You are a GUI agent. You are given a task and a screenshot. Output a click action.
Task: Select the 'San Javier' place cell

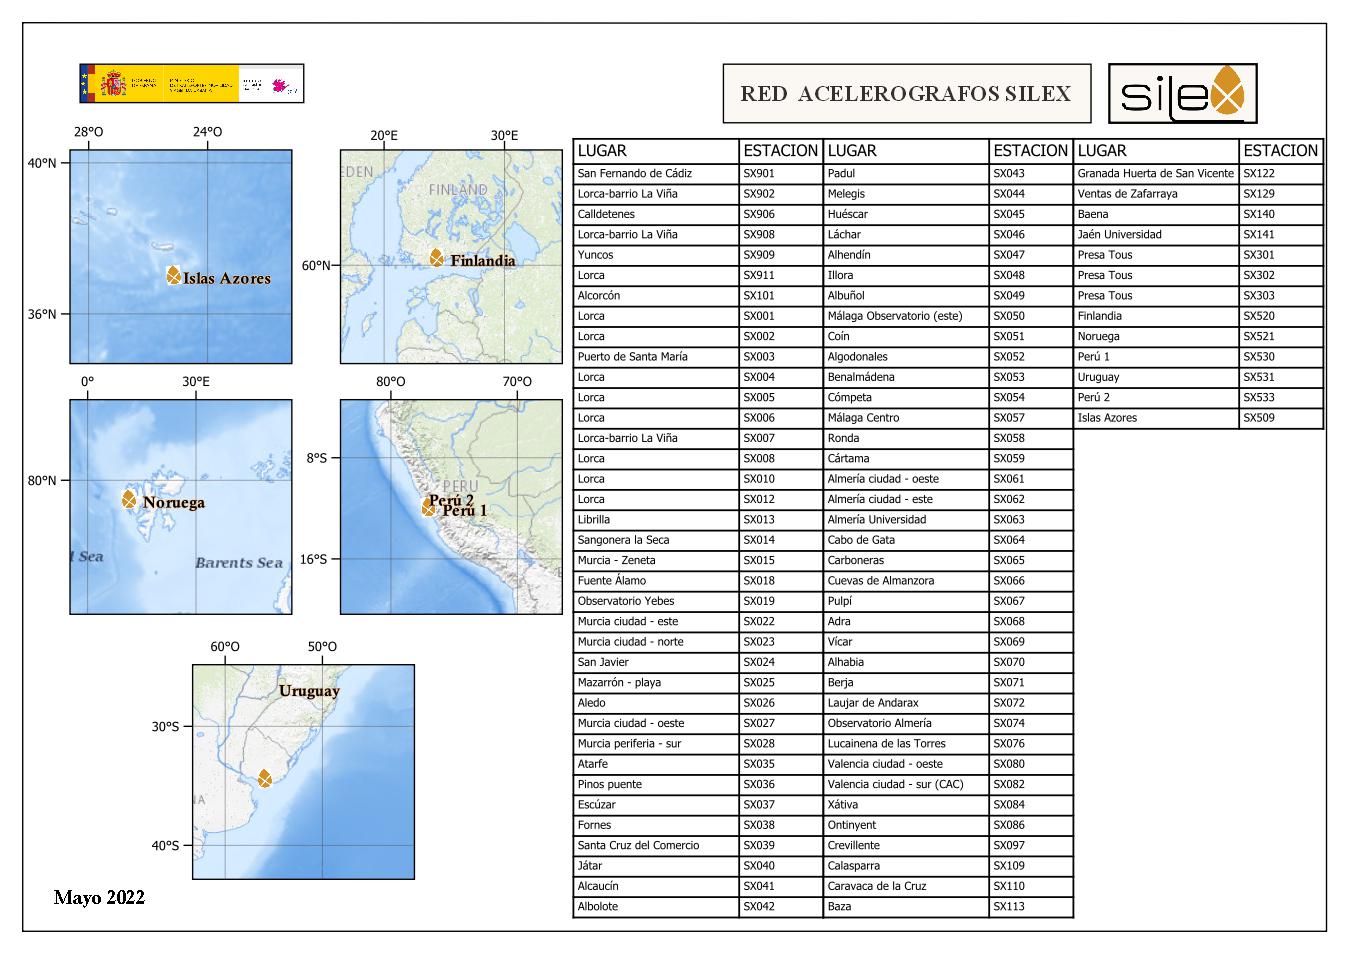click(656, 662)
